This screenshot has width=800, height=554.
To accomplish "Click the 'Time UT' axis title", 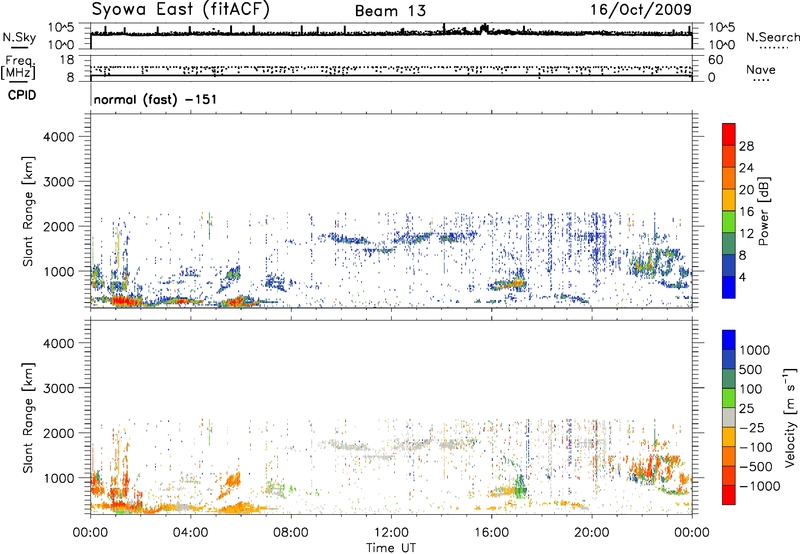I will [x=391, y=548].
